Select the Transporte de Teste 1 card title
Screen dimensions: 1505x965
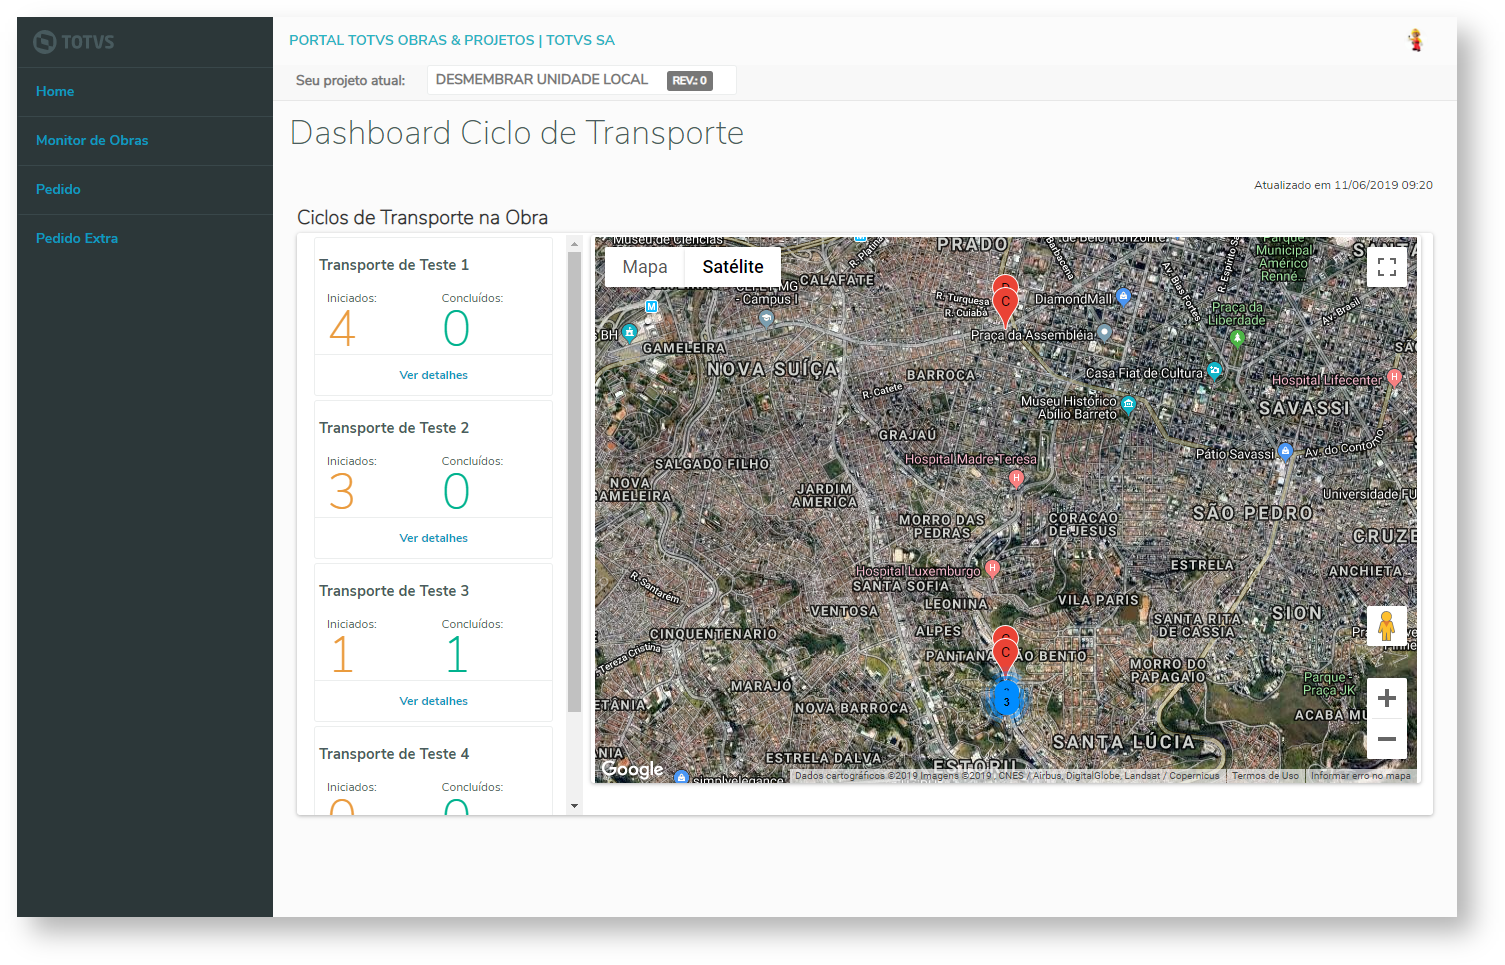(394, 265)
